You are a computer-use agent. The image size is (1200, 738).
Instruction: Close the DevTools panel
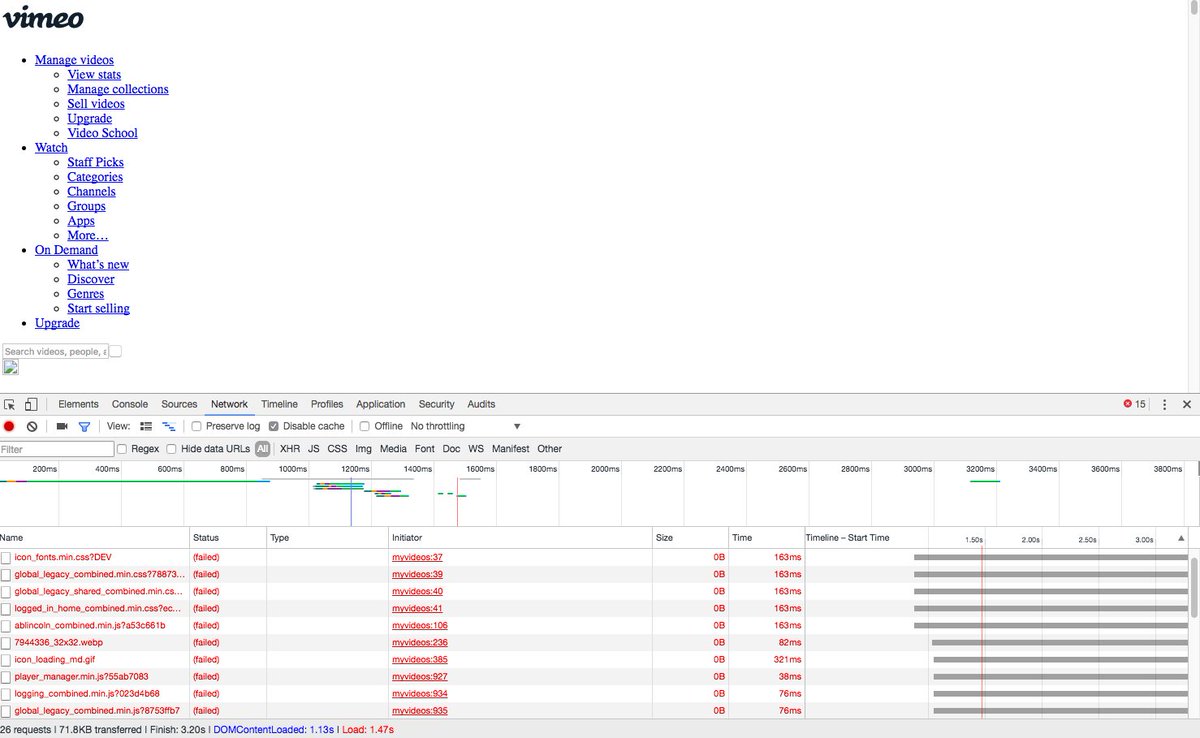tap(1187, 405)
